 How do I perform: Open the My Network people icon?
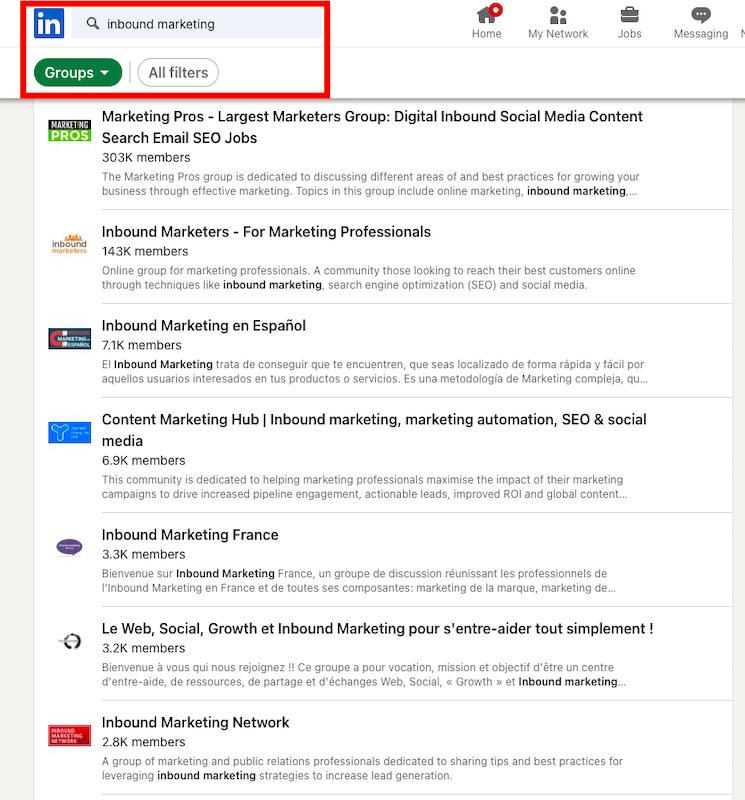pyautogui.click(x=558, y=15)
